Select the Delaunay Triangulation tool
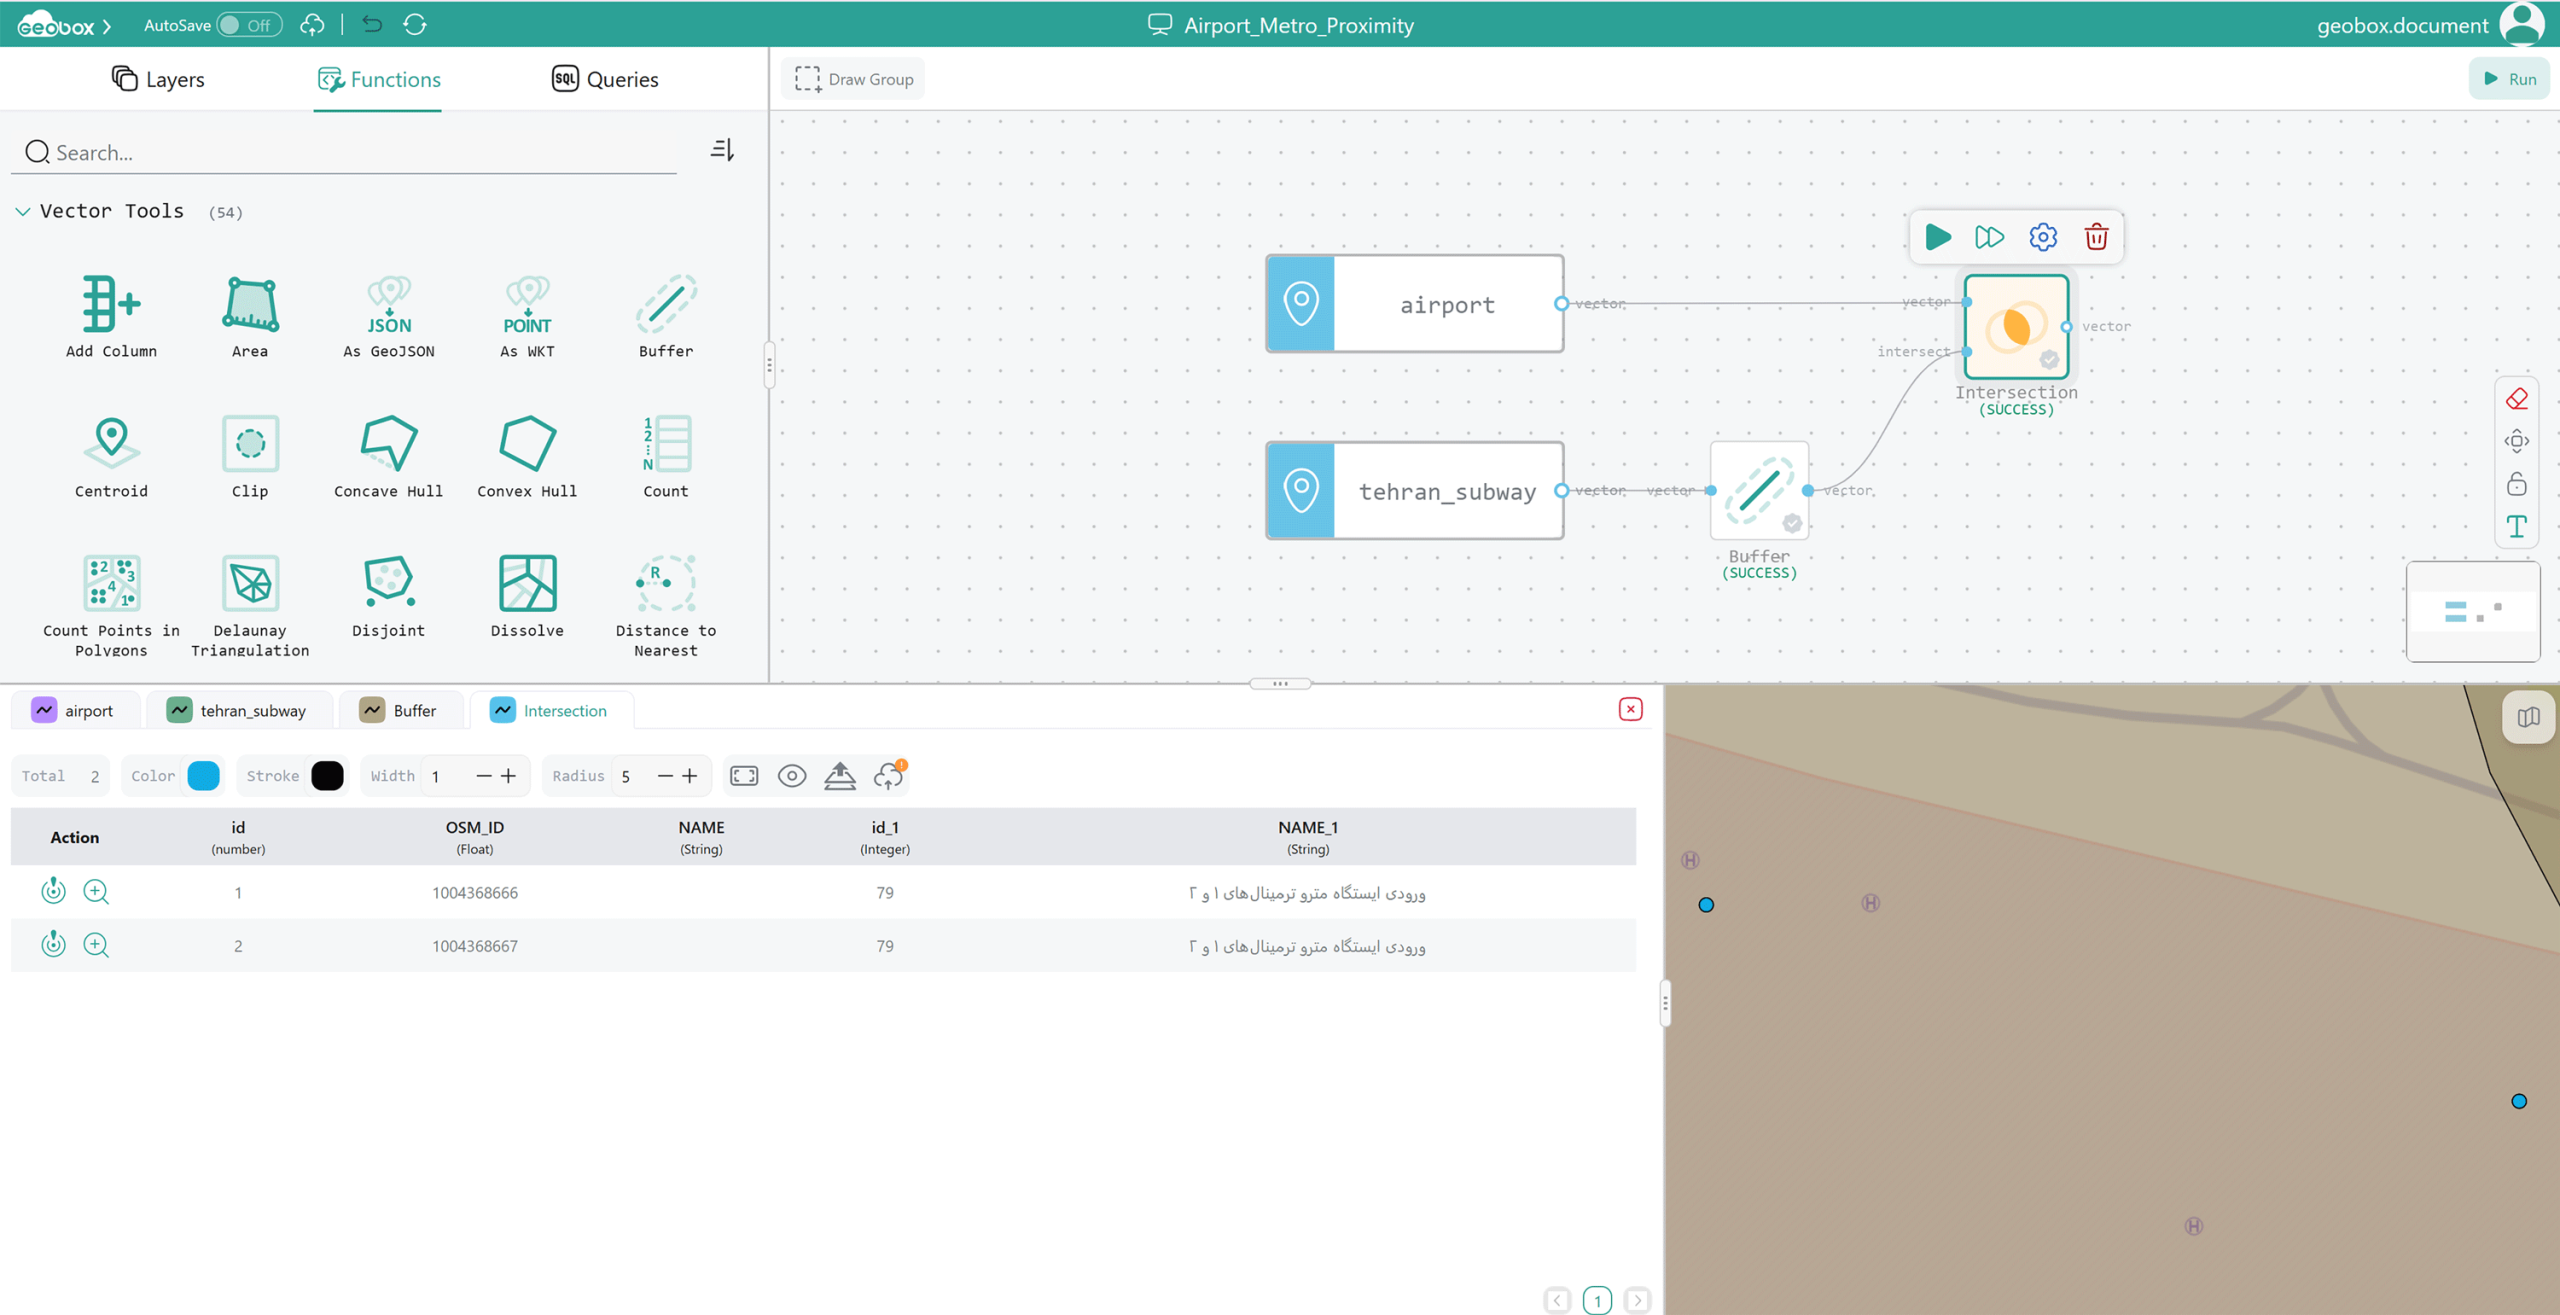 [x=250, y=605]
